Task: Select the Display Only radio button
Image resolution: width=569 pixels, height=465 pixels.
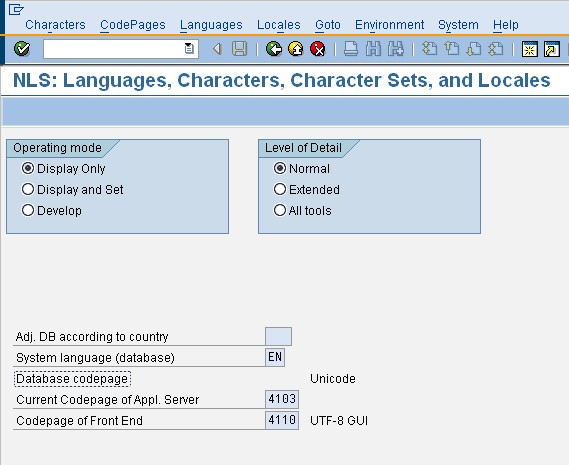Action: [x=28, y=168]
